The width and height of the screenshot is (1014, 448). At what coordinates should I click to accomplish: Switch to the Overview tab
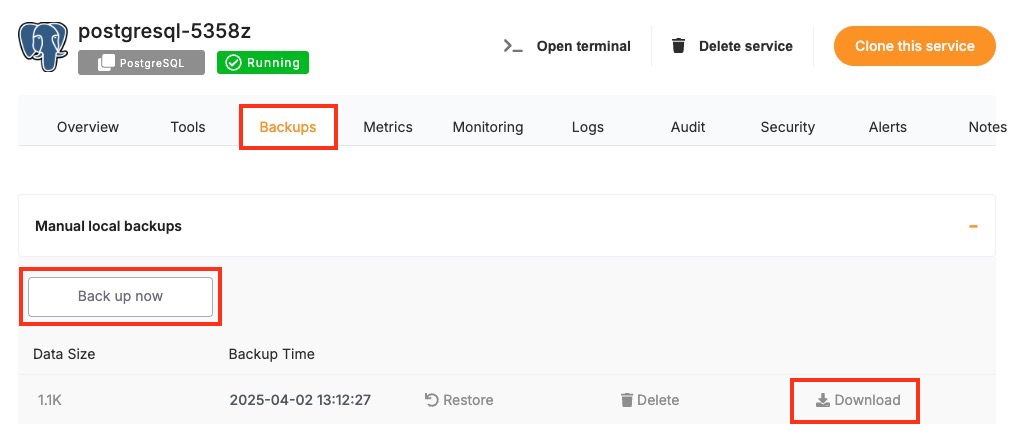pos(88,127)
